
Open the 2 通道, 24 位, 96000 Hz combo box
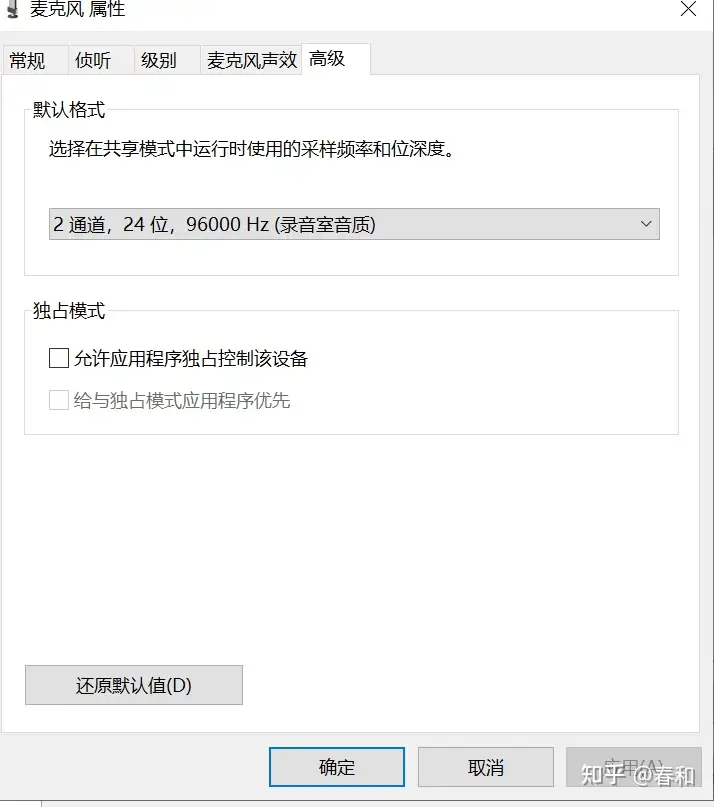(354, 224)
